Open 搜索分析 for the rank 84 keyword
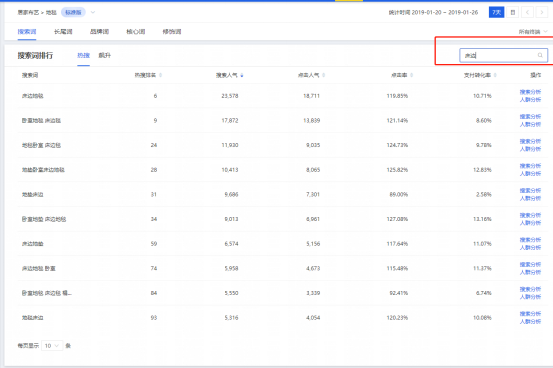The image size is (553, 368). 530,289
